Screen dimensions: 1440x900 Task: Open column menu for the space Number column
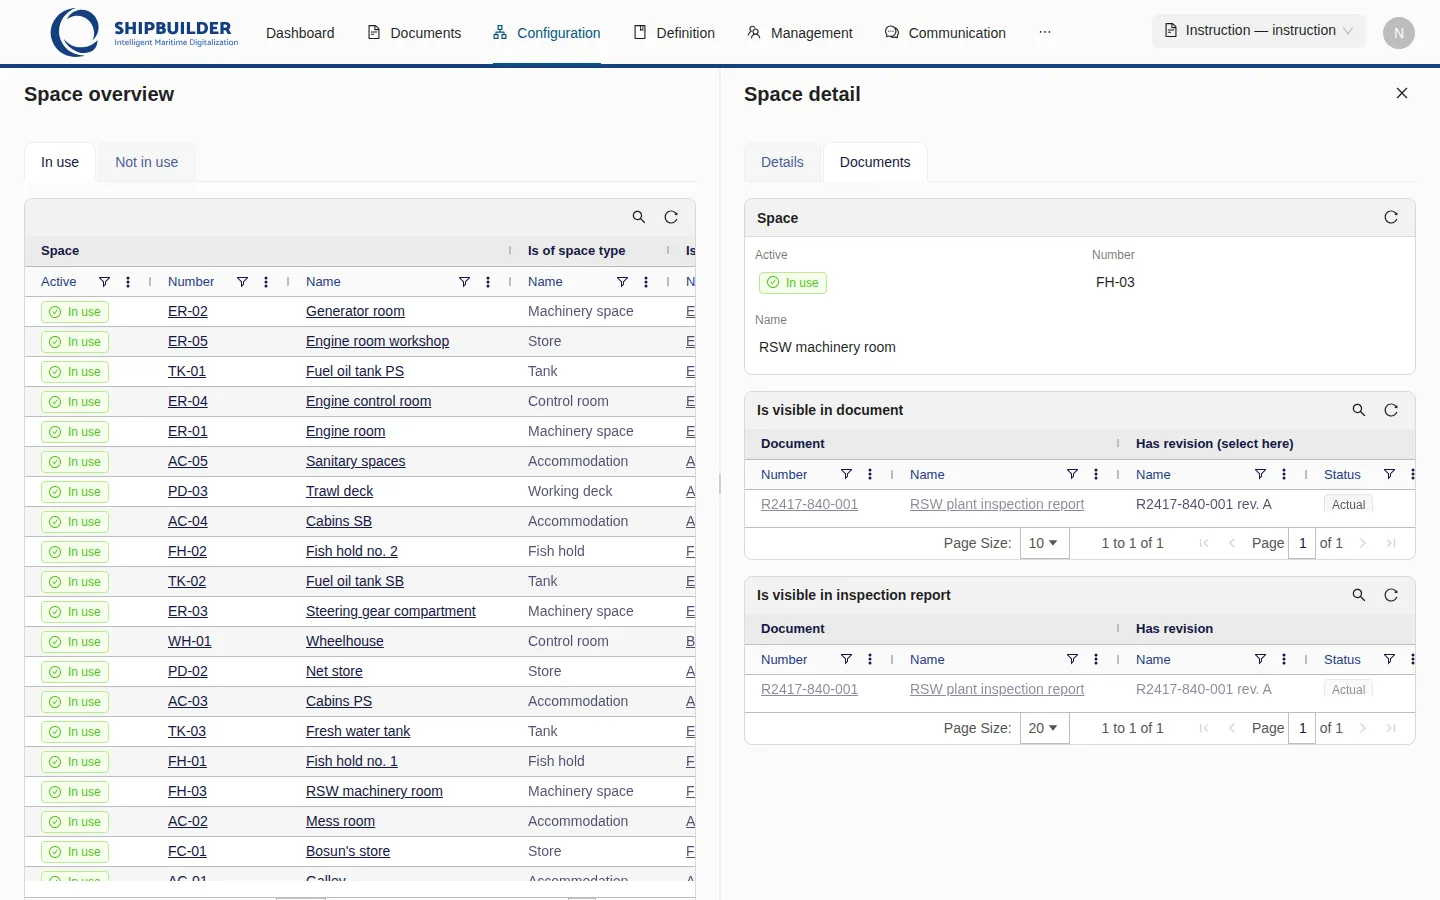point(266,282)
